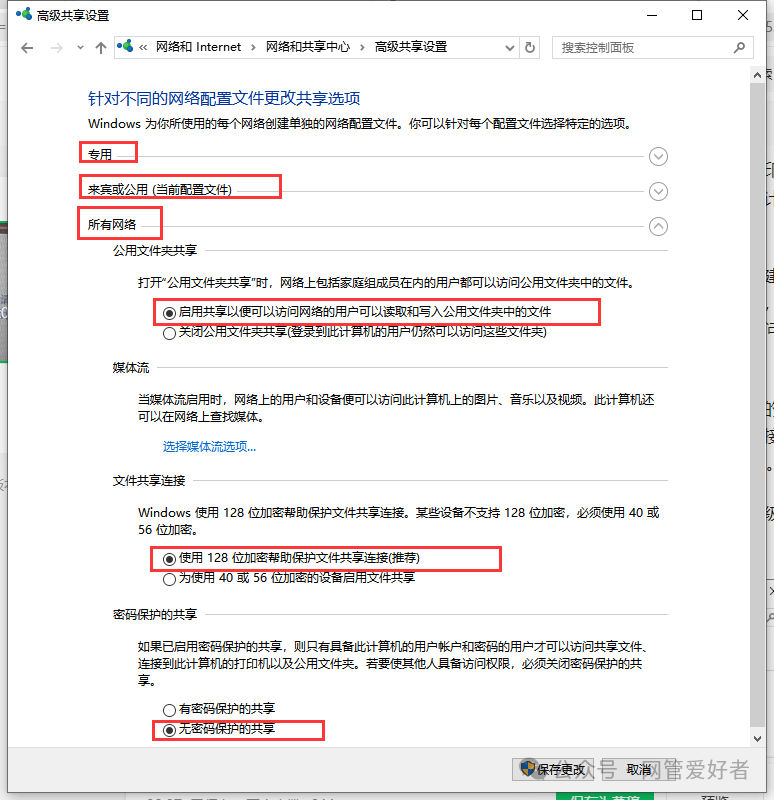Open the address bar history dropdown
Image resolution: width=774 pixels, height=800 pixels.
(x=509, y=48)
